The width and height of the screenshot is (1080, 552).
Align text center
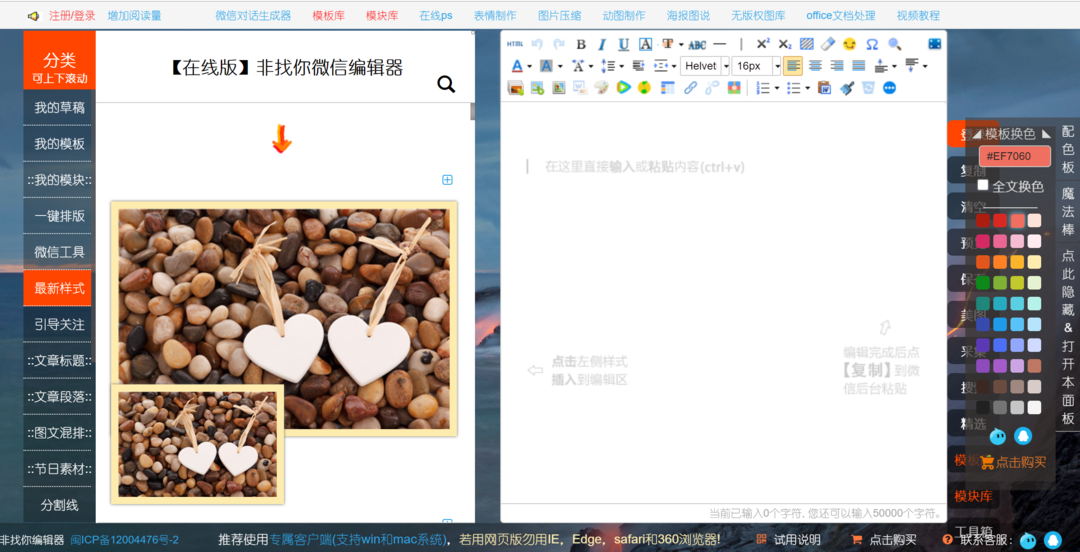tap(815, 66)
